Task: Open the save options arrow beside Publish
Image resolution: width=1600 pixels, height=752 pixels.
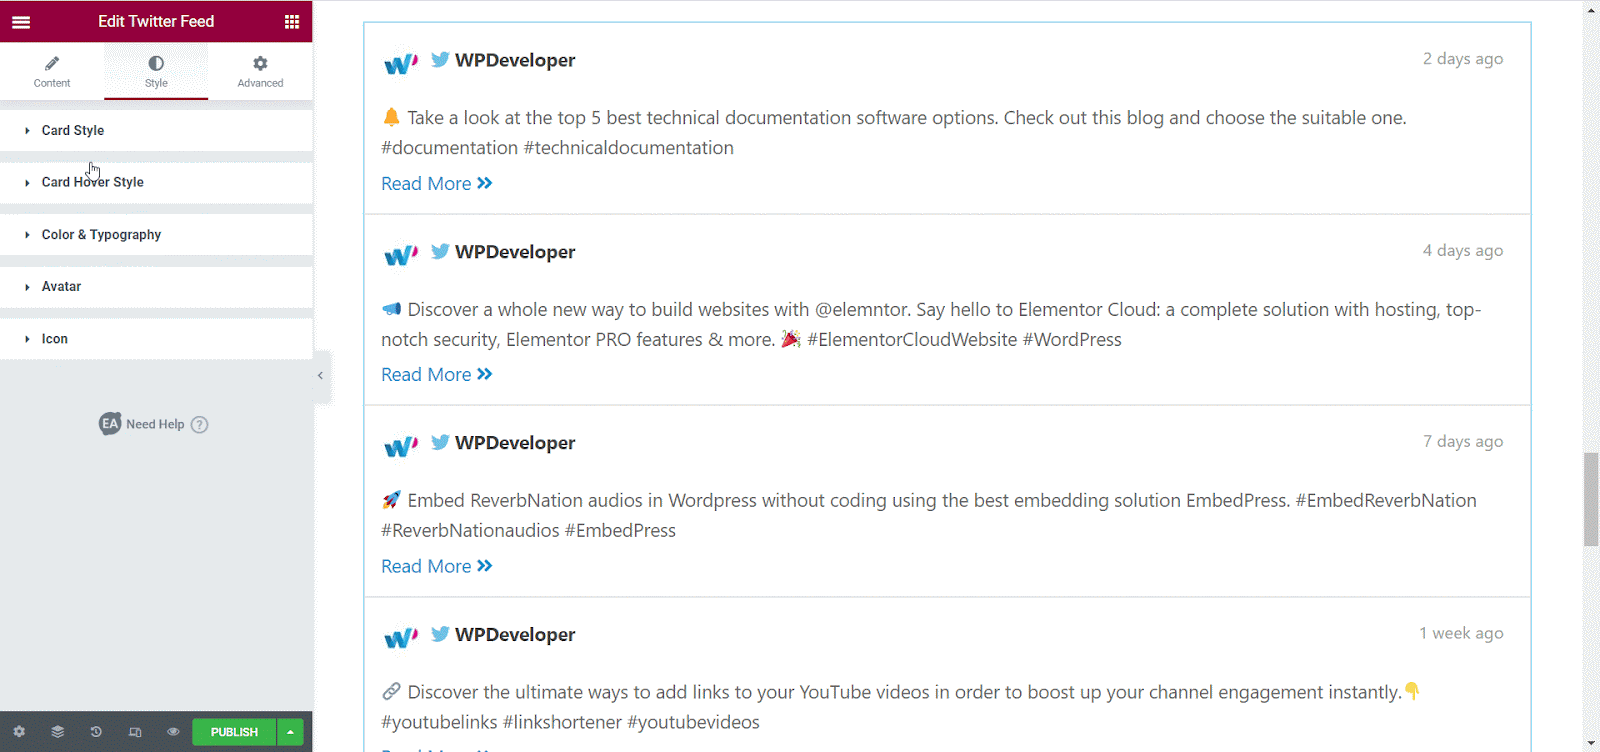Action: (290, 732)
